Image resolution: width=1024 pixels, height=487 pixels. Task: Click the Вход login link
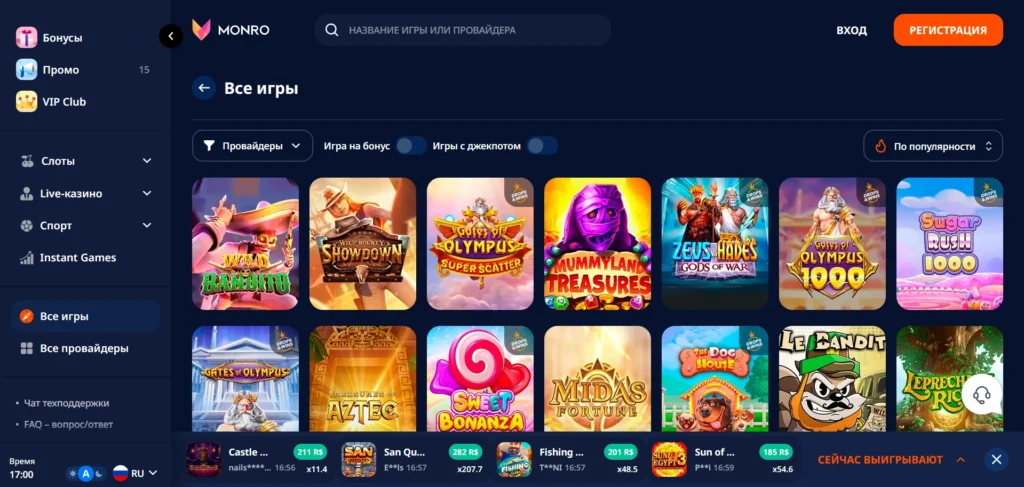[x=852, y=30]
